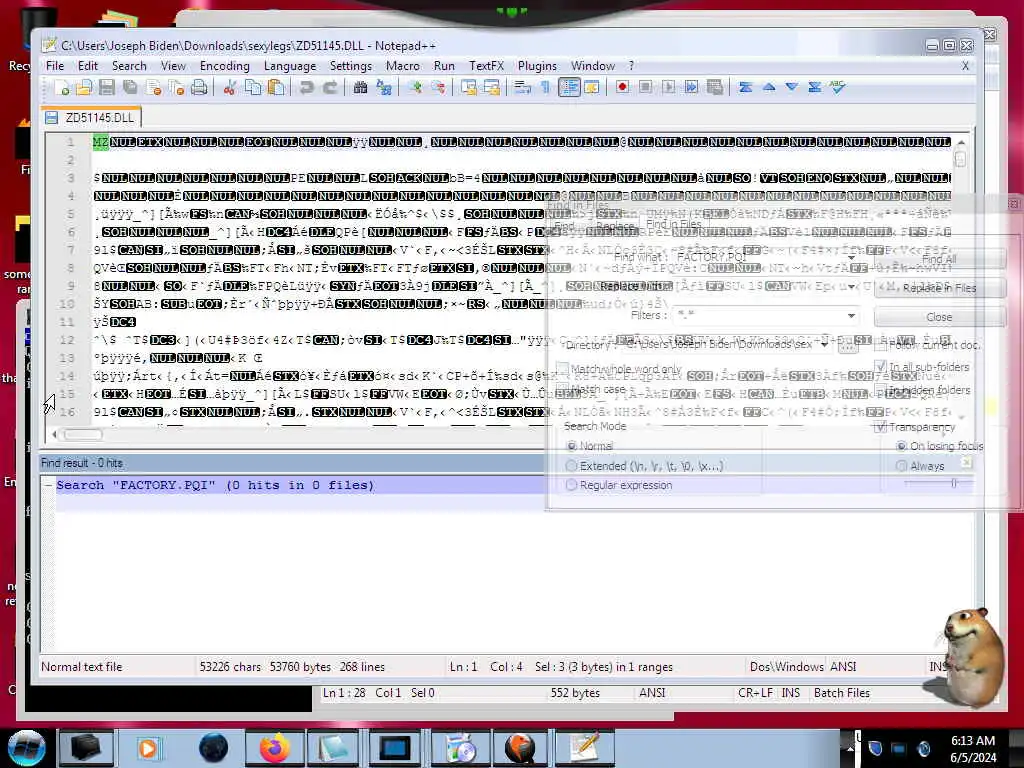The width and height of the screenshot is (1024, 768).
Task: Select the ZD51145.DLL document tab
Action: pos(91,118)
